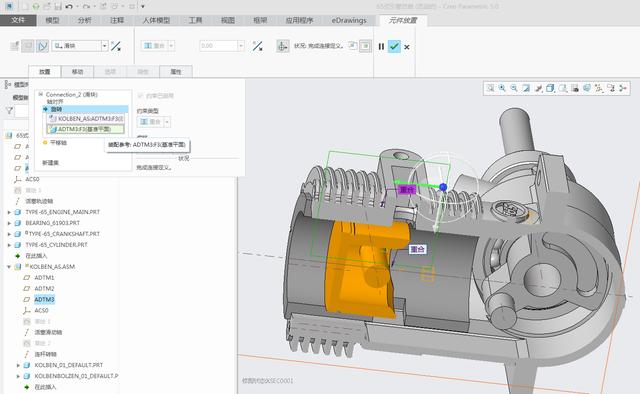Open the connection type dropdown in ribbon
The image size is (640, 394).
(104, 46)
